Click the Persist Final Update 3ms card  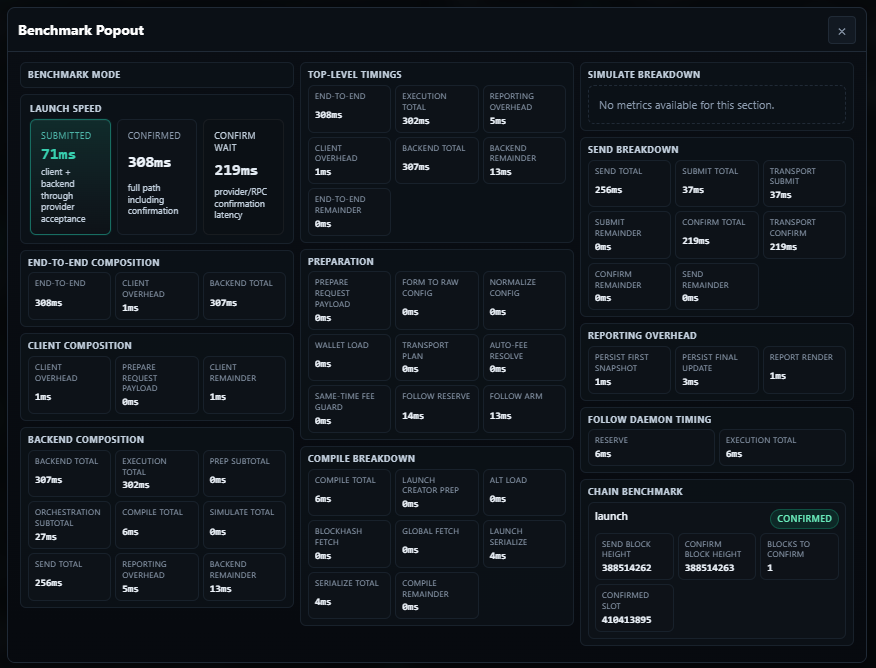[x=717, y=370]
